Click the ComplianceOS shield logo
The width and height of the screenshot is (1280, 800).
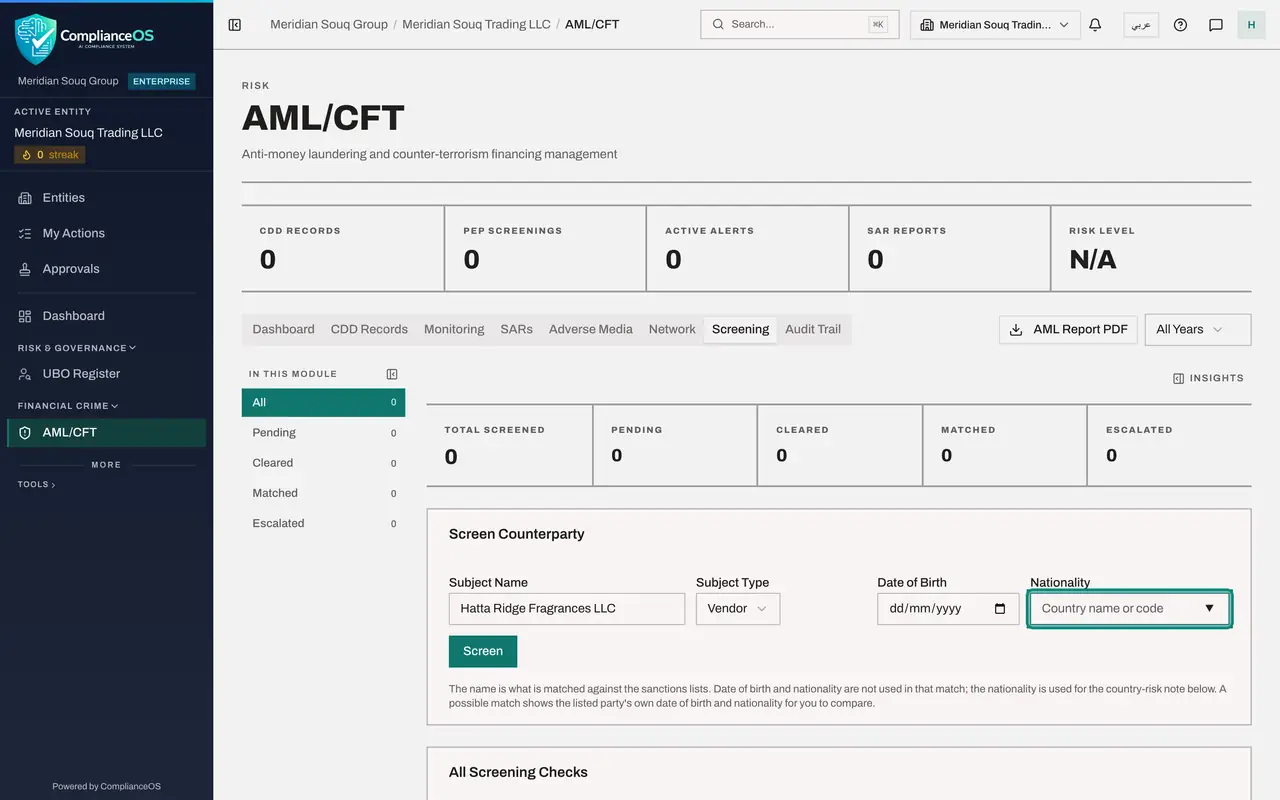point(35,38)
